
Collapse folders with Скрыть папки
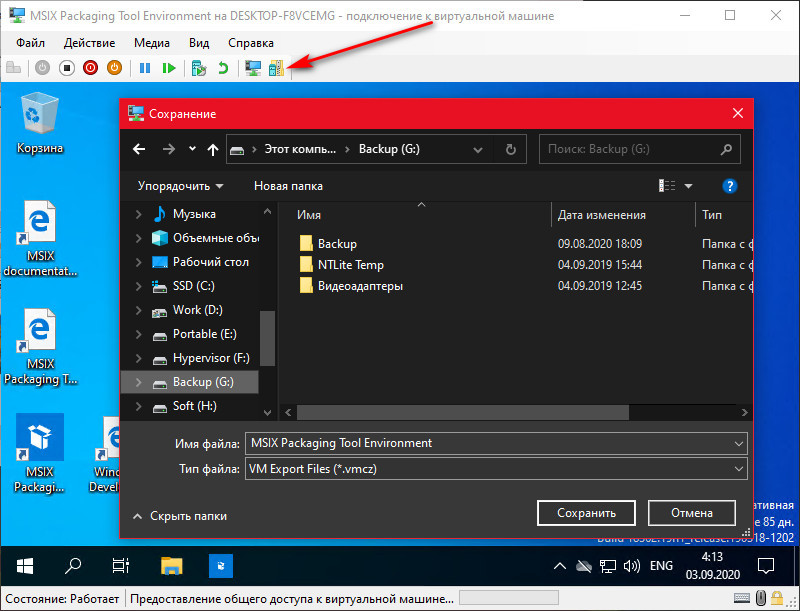tap(180, 516)
